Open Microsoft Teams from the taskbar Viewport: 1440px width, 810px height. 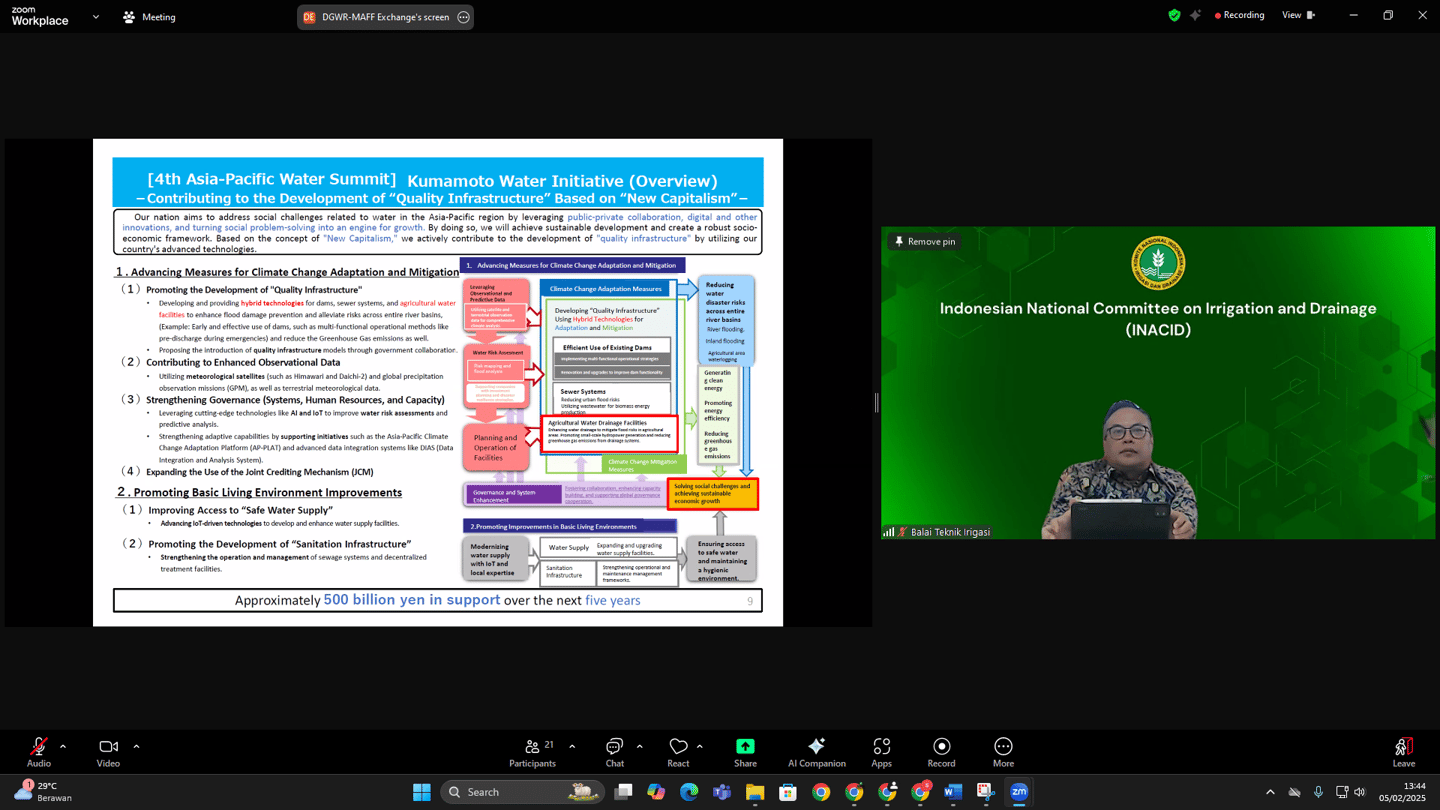(722, 792)
